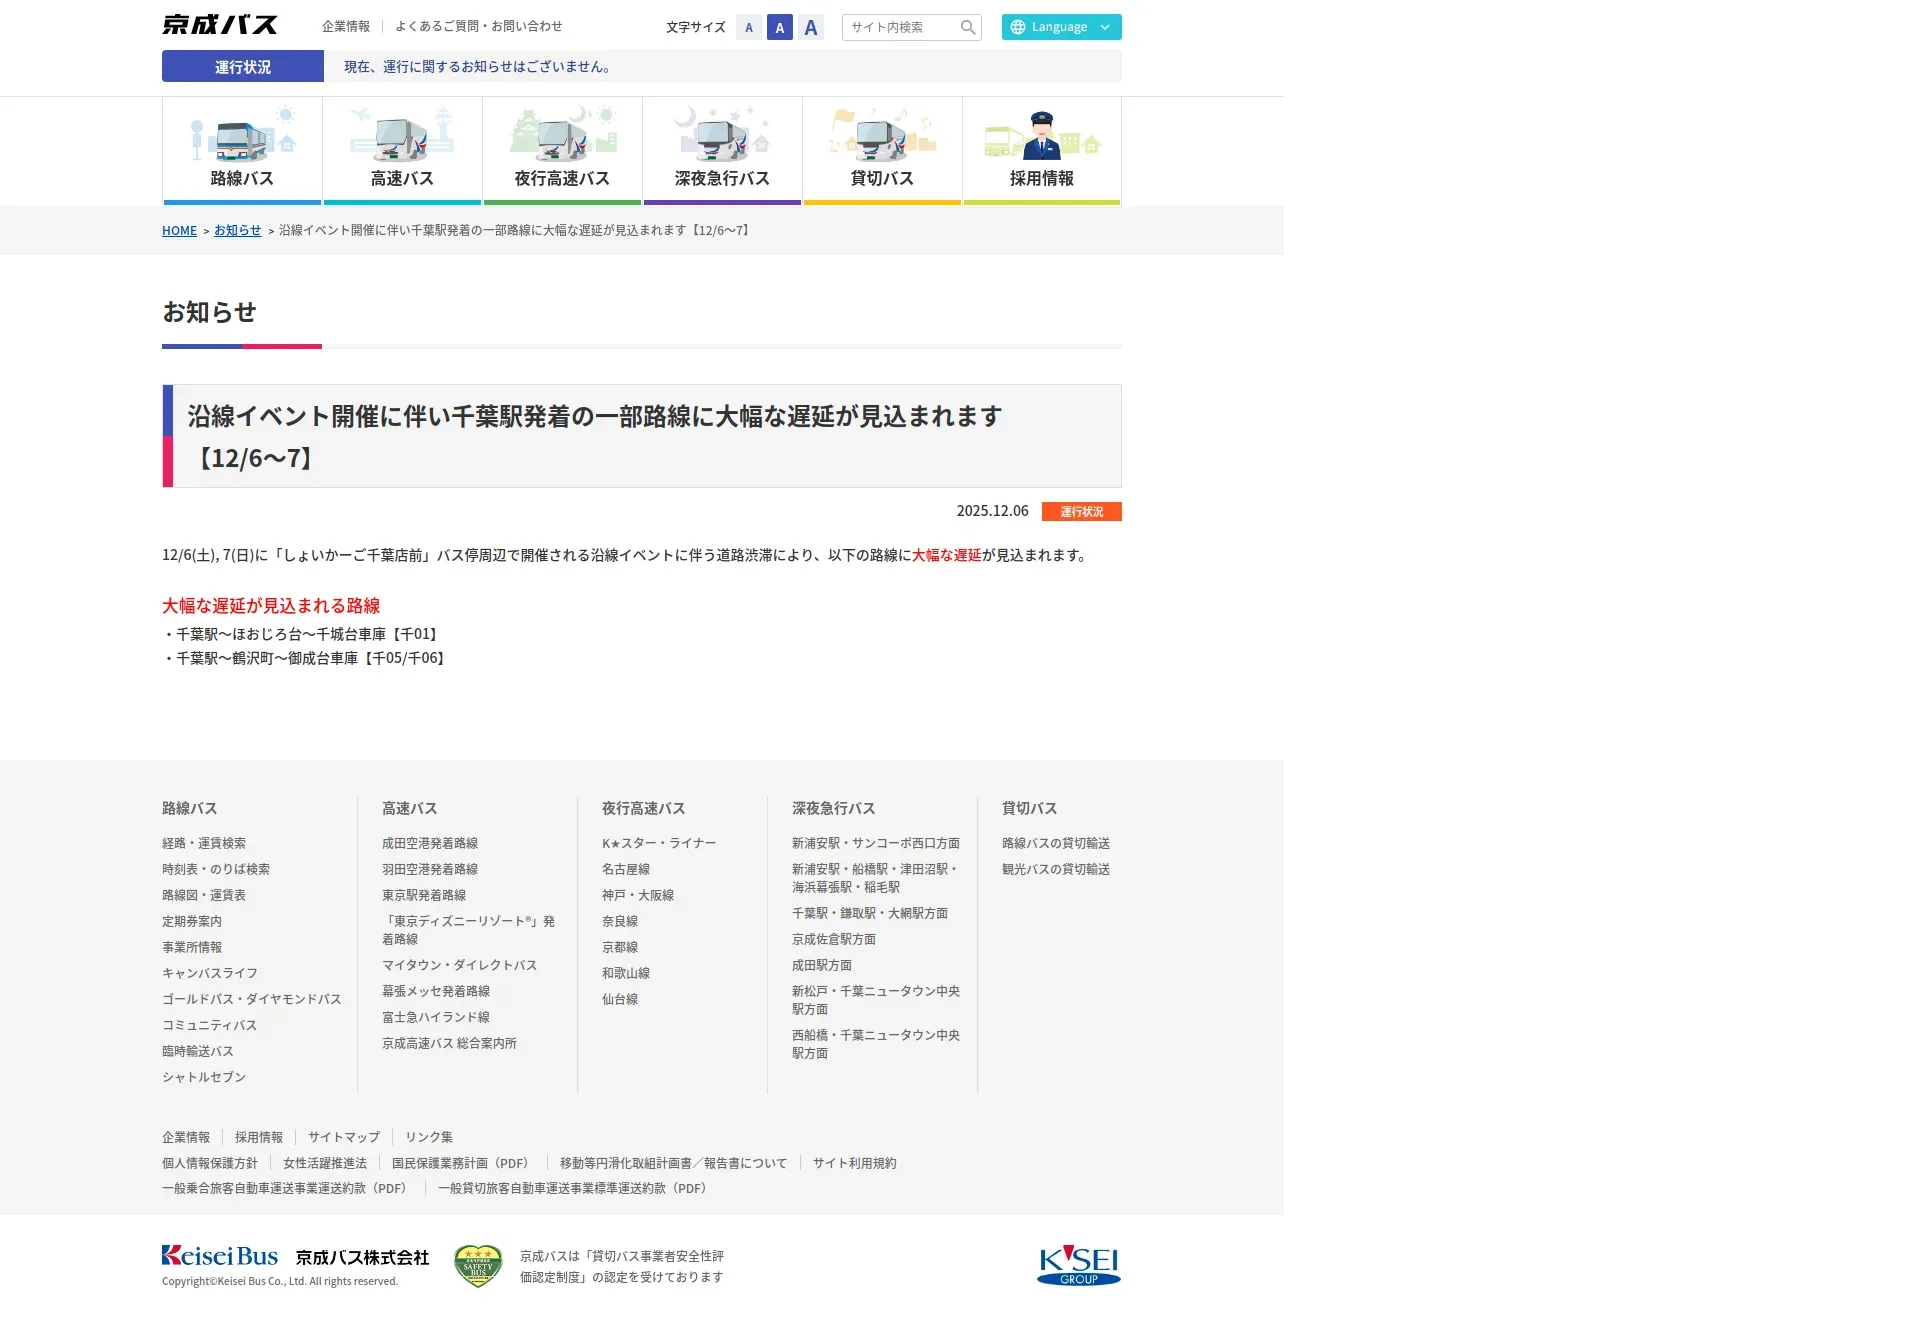Image resolution: width=1920 pixels, height=1317 pixels.
Task: Click the search magnifier icon
Action: [967, 27]
